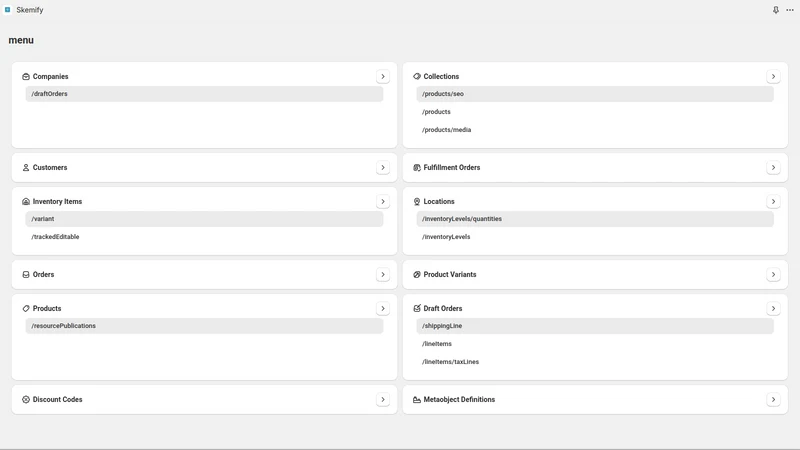Screen dimensions: 800x450
Task: Click the Customers heading
Action: tap(50, 167)
